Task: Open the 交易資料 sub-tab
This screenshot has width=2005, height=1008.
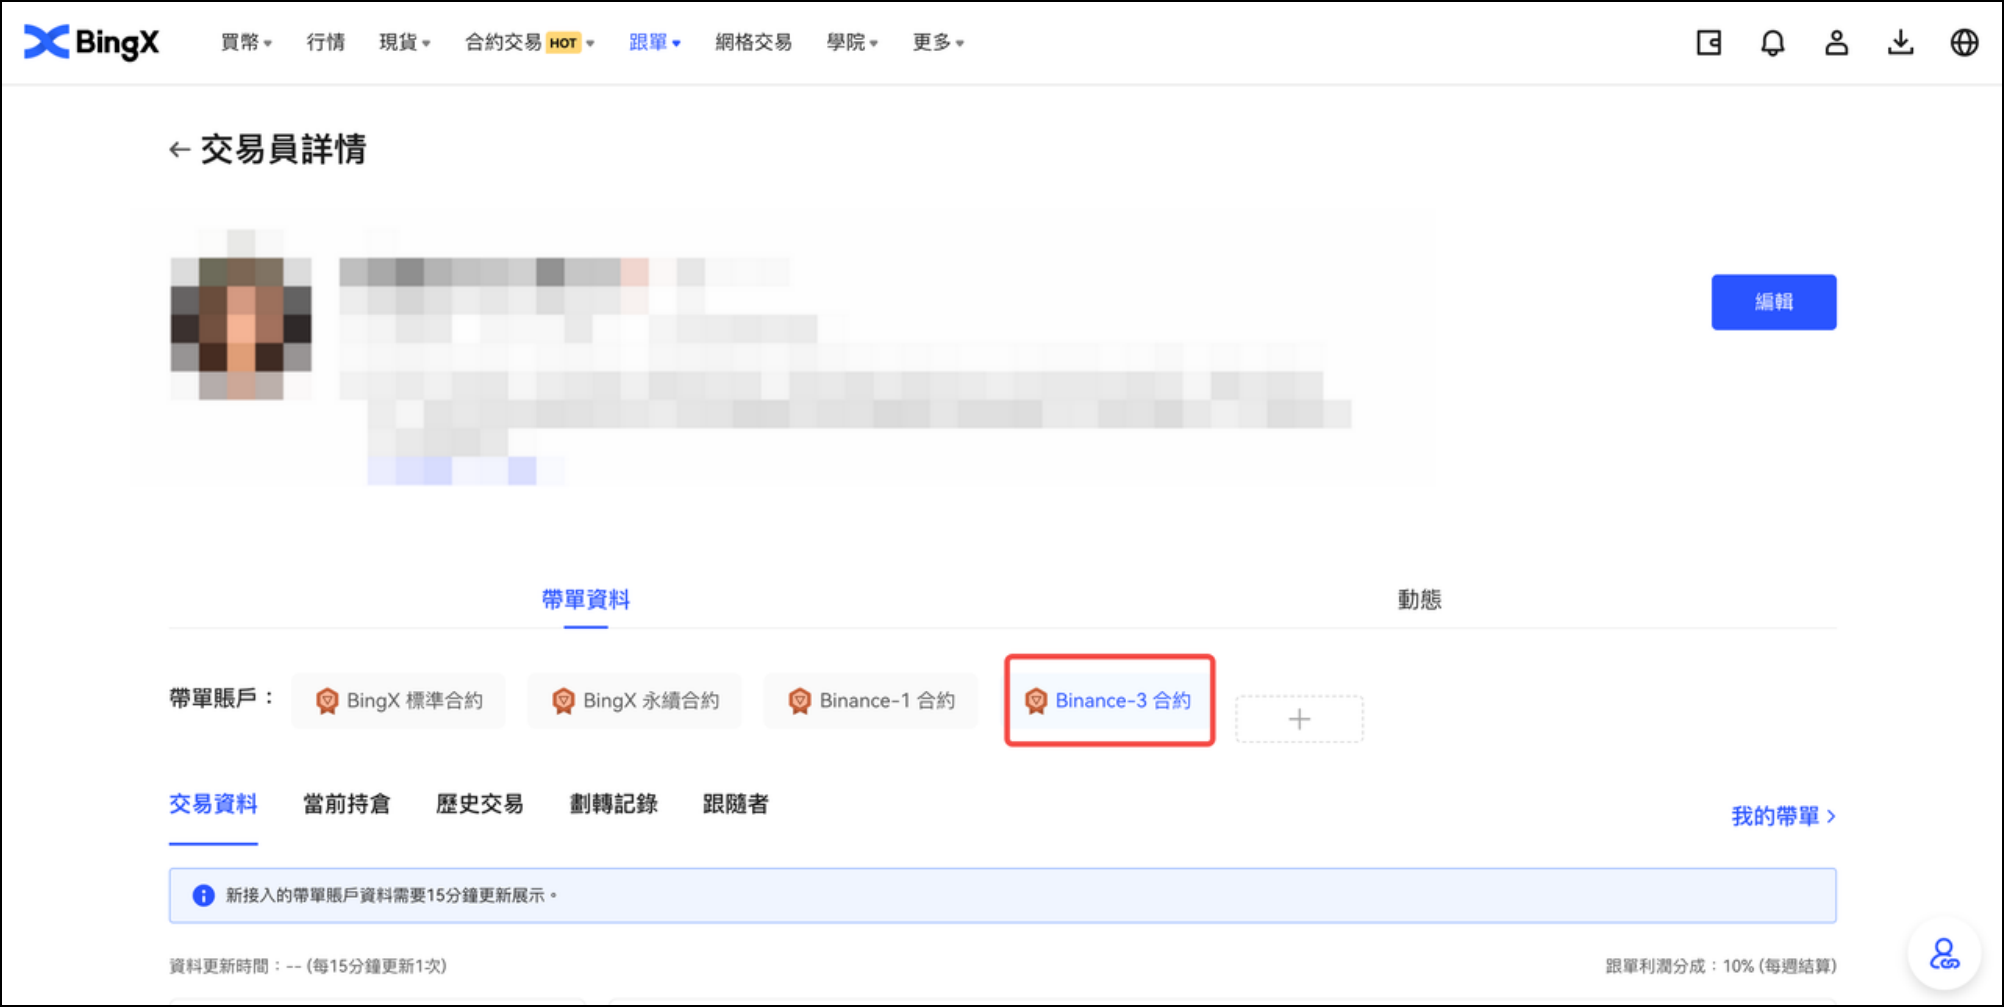Action: pos(213,804)
